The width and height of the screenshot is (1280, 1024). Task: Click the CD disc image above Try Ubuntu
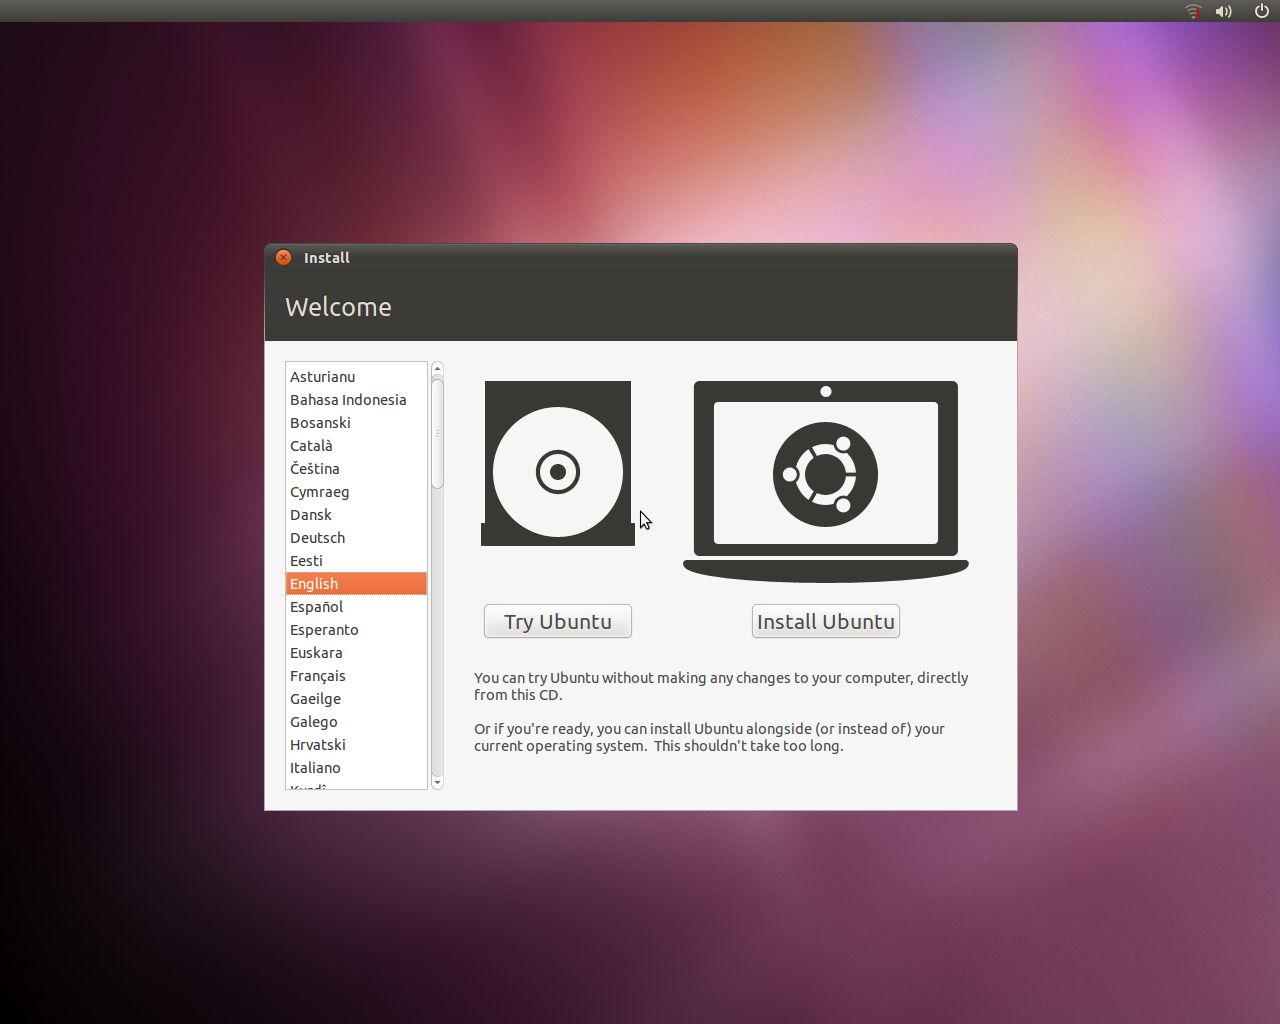[x=558, y=463]
